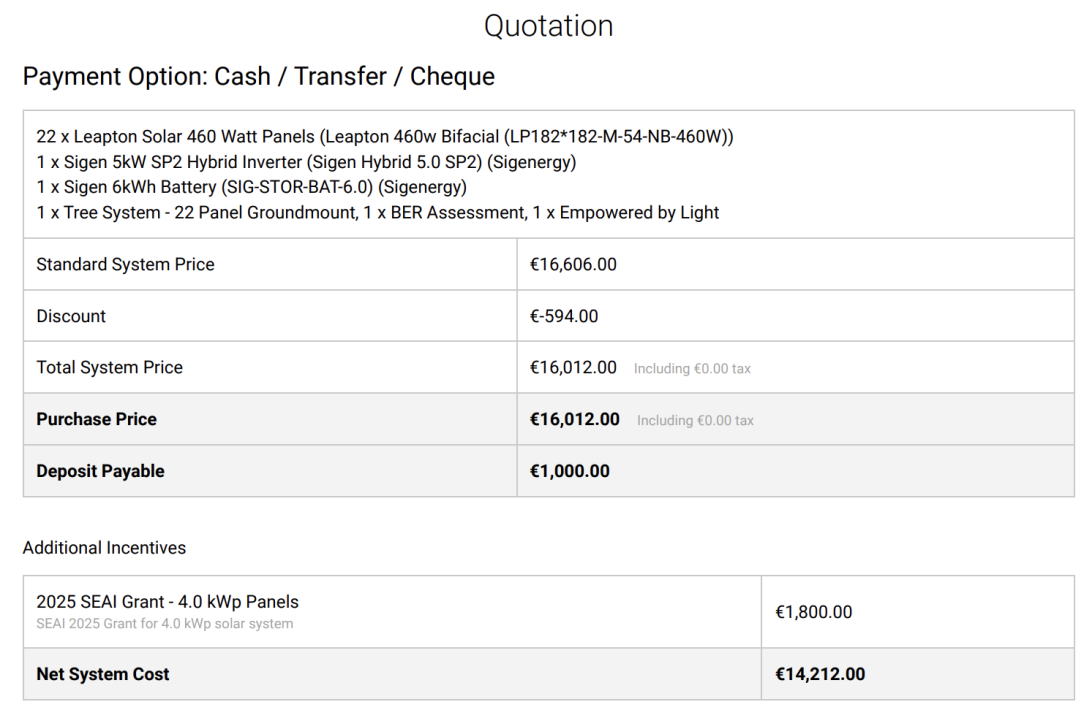
Task: Click the Standard System Price label
Action: 125,264
